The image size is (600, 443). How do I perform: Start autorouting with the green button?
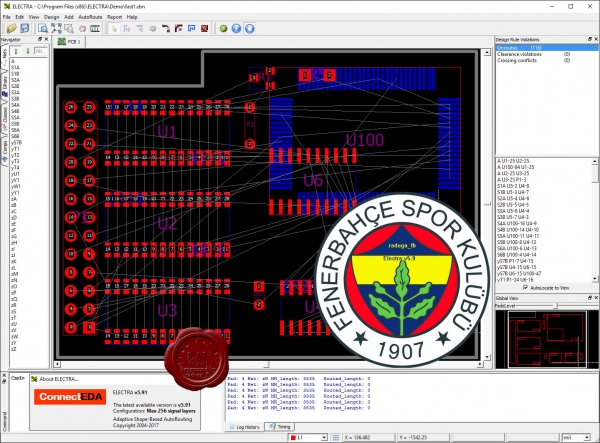tap(223, 29)
